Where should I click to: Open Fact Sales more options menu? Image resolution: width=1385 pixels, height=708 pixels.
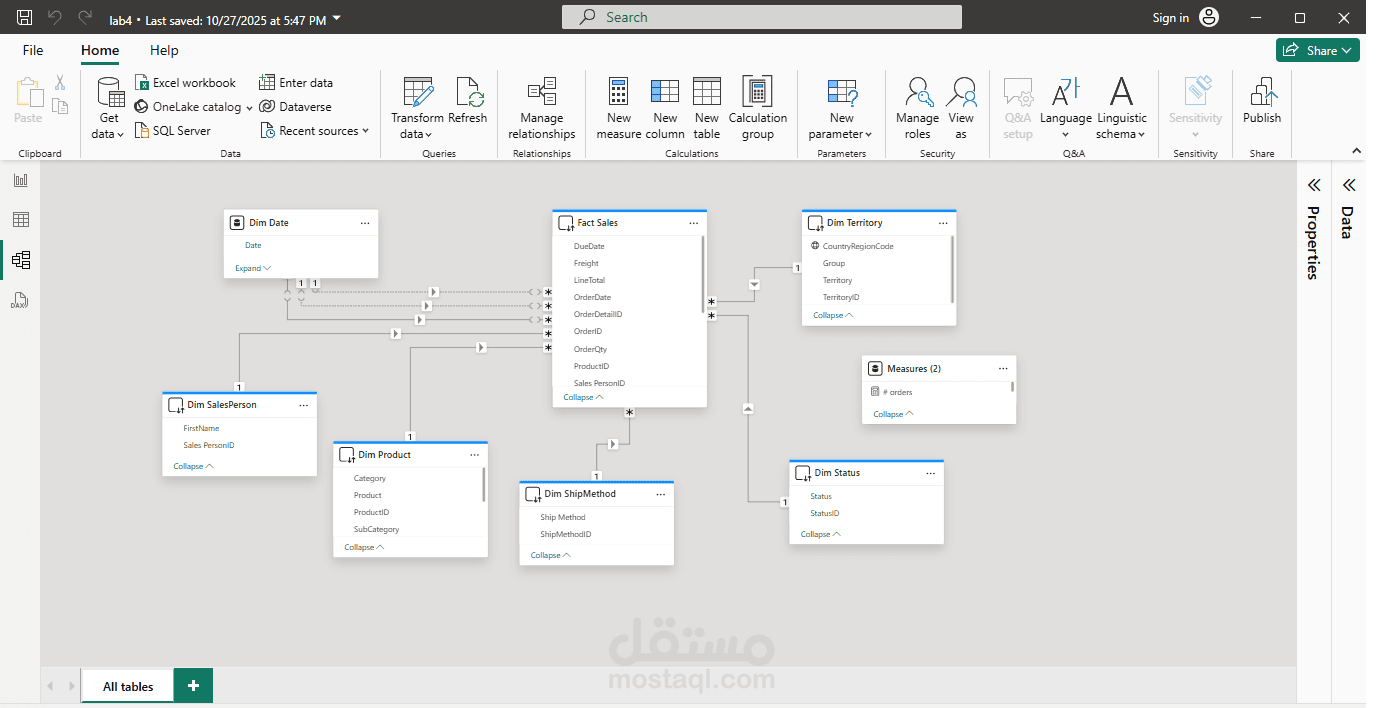pos(693,223)
